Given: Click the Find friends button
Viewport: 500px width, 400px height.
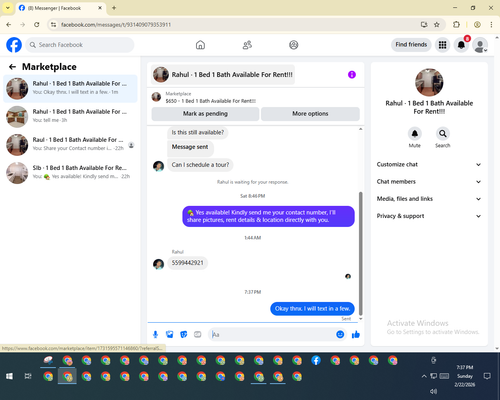Looking at the screenshot, I should click(411, 45).
